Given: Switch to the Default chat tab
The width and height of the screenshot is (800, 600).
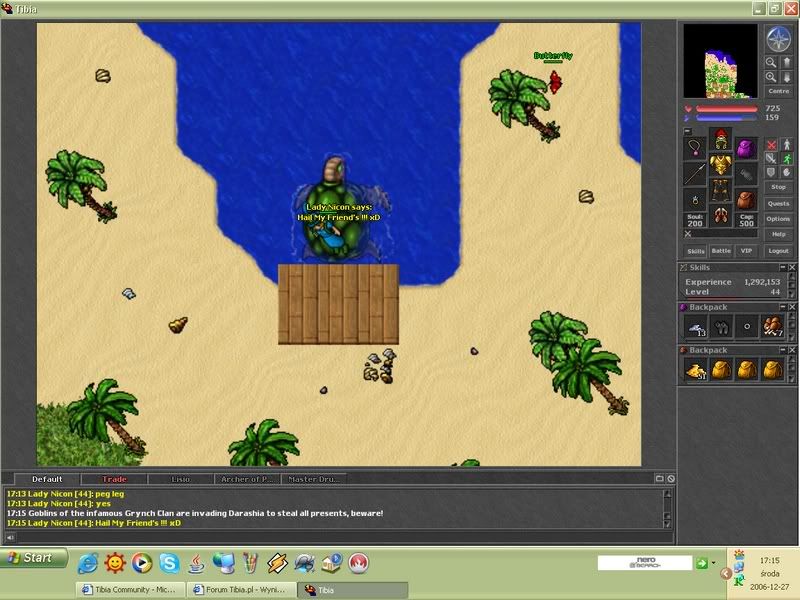Looking at the screenshot, I should coord(47,480).
